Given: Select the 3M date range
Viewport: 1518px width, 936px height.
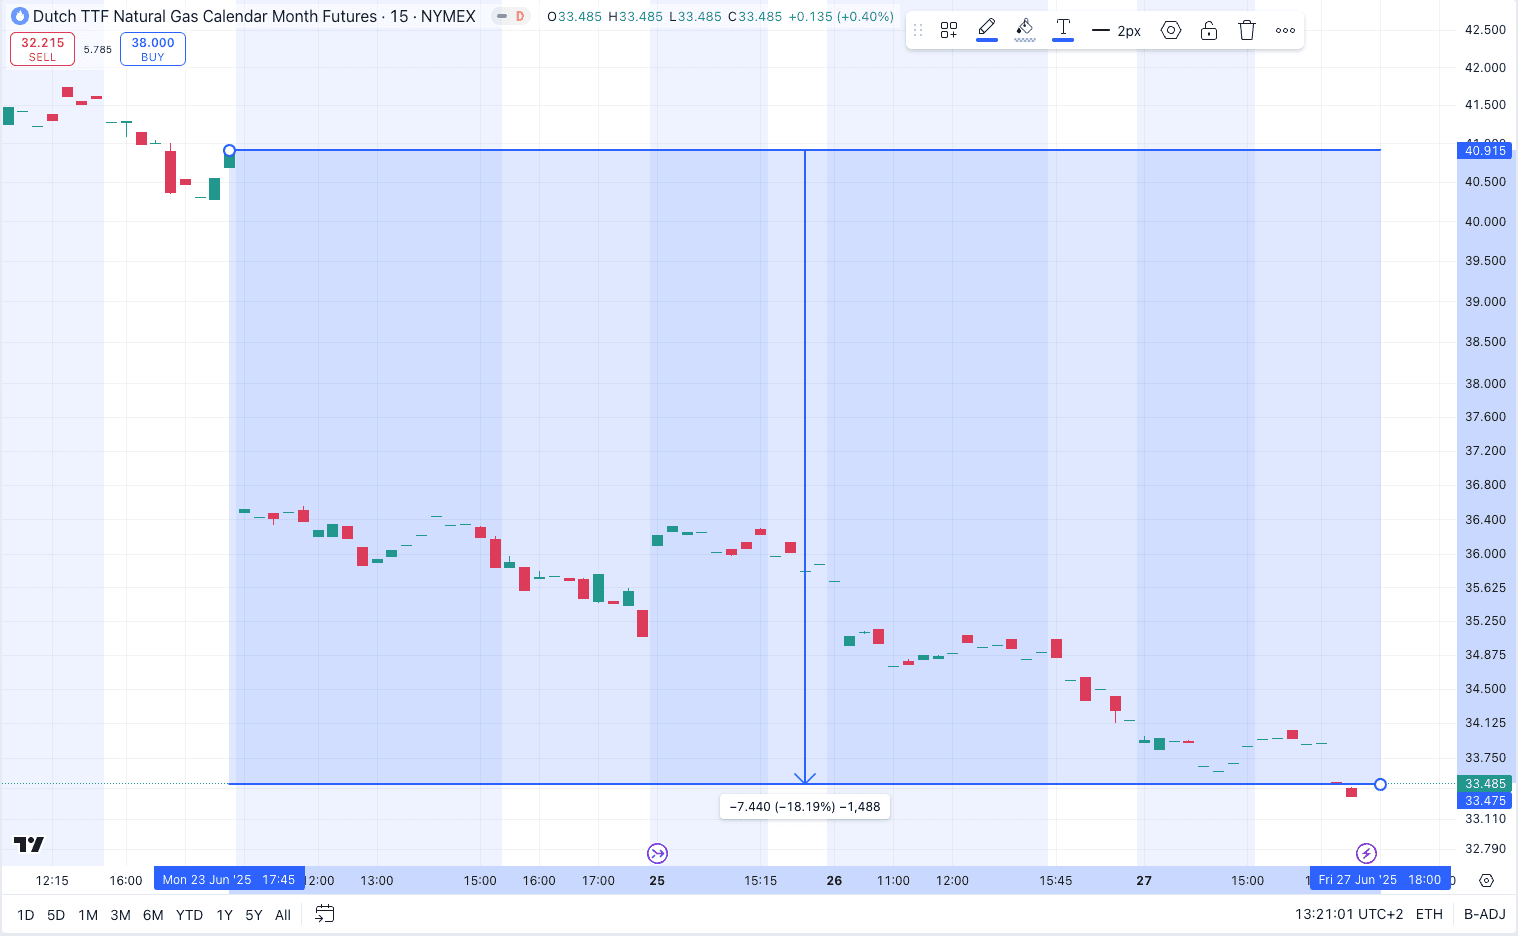Looking at the screenshot, I should click(x=120, y=915).
